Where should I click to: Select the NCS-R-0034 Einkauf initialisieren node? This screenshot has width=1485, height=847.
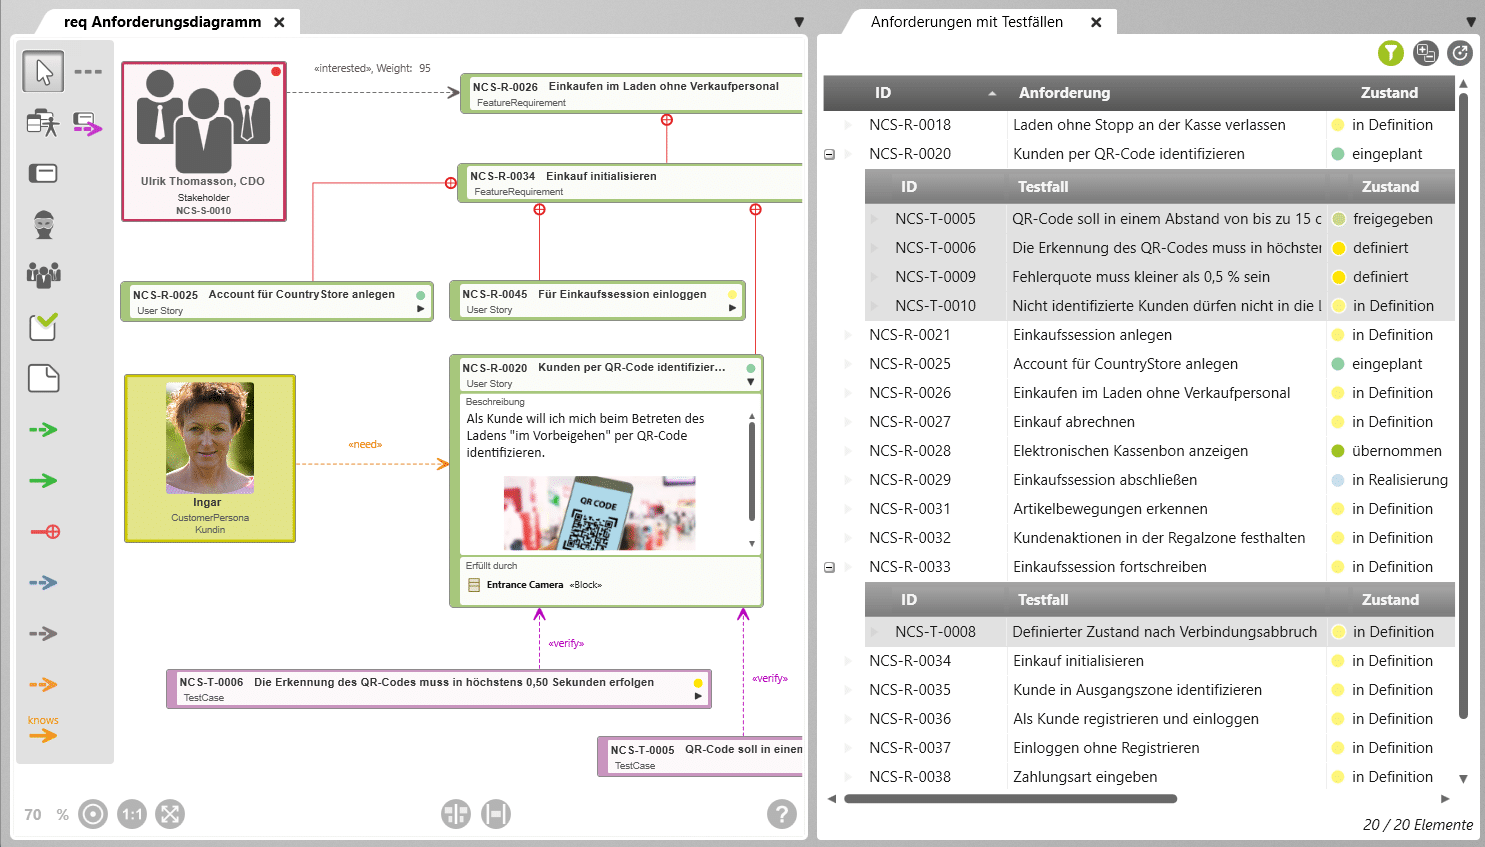630,183
